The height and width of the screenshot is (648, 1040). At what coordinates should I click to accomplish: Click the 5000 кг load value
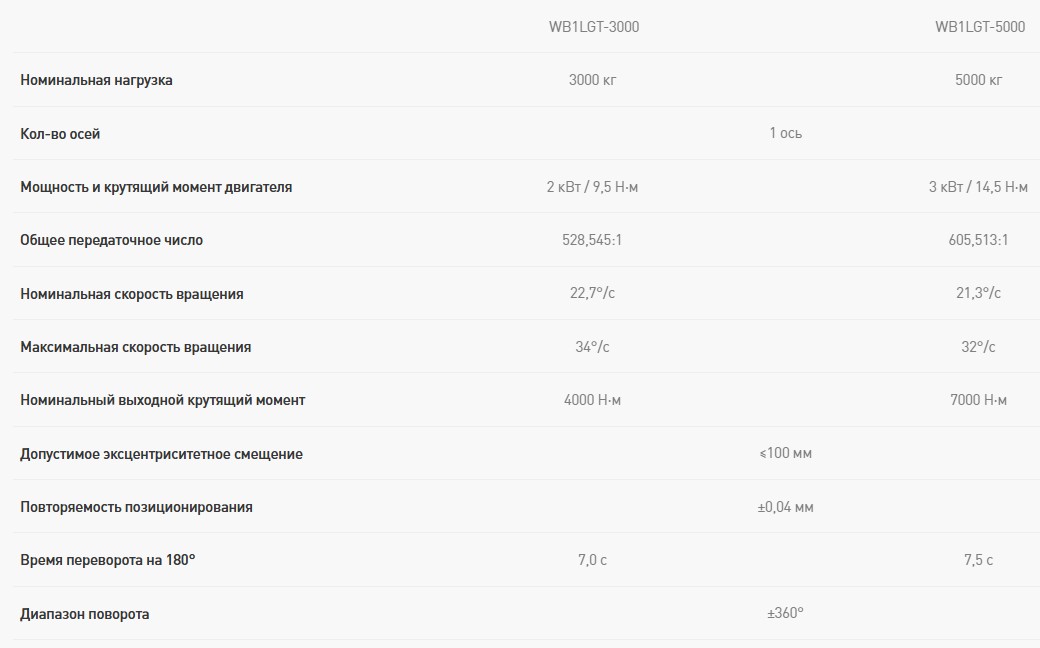(x=978, y=80)
